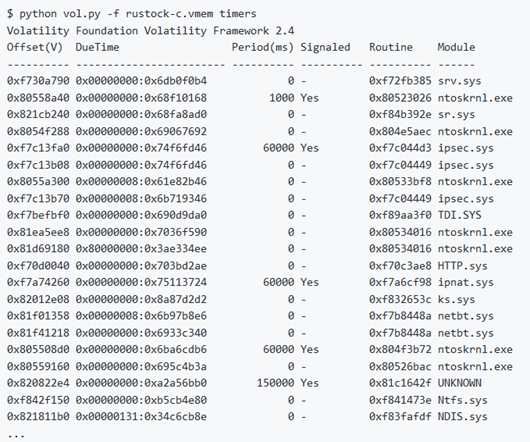Click the Signaled column header
Viewport: 530px width, 442px height.
point(325,48)
